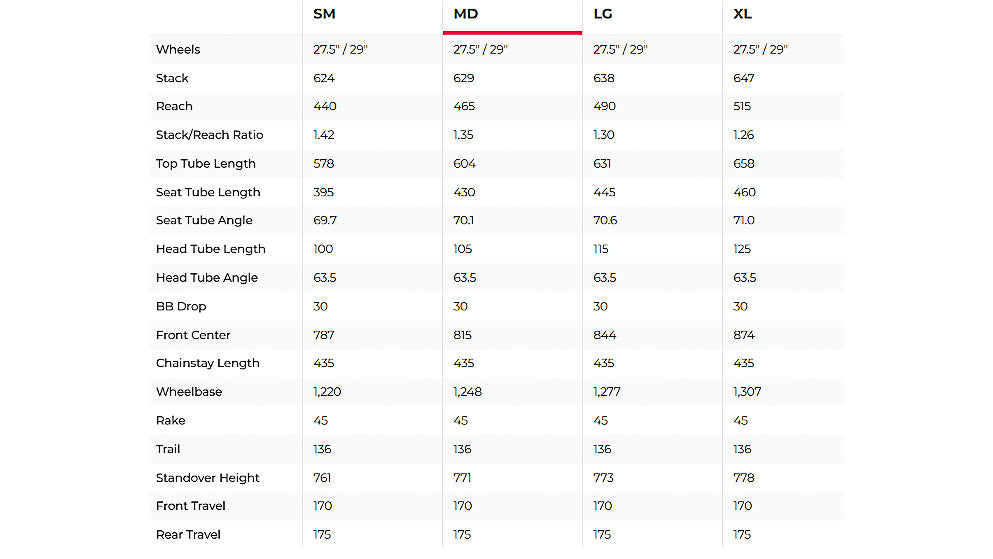Click the Top Tube Length label

click(x=206, y=164)
